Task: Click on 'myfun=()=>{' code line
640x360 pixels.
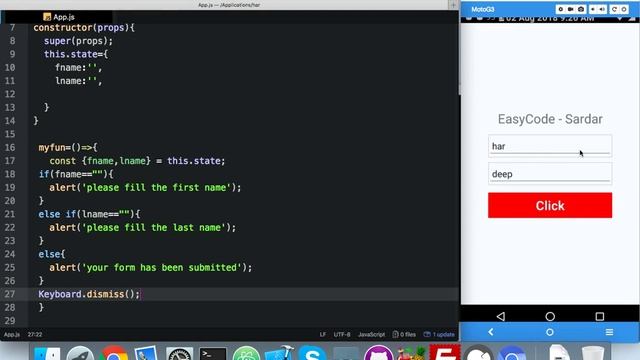Action: (68, 147)
